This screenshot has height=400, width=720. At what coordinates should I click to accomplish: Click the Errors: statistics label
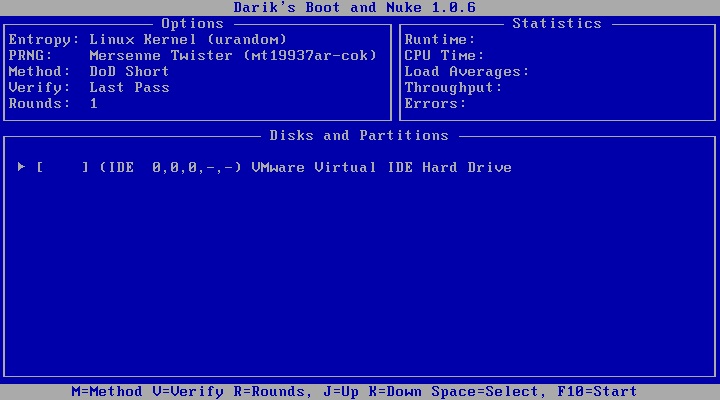(435, 104)
